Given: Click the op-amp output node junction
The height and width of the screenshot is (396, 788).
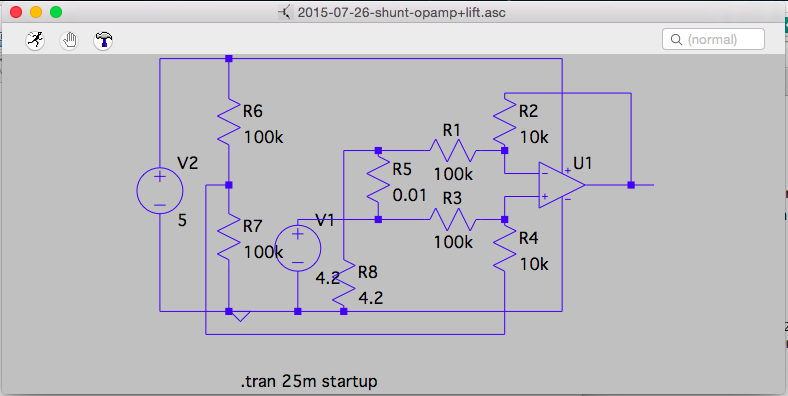Looking at the screenshot, I should coord(631,185).
